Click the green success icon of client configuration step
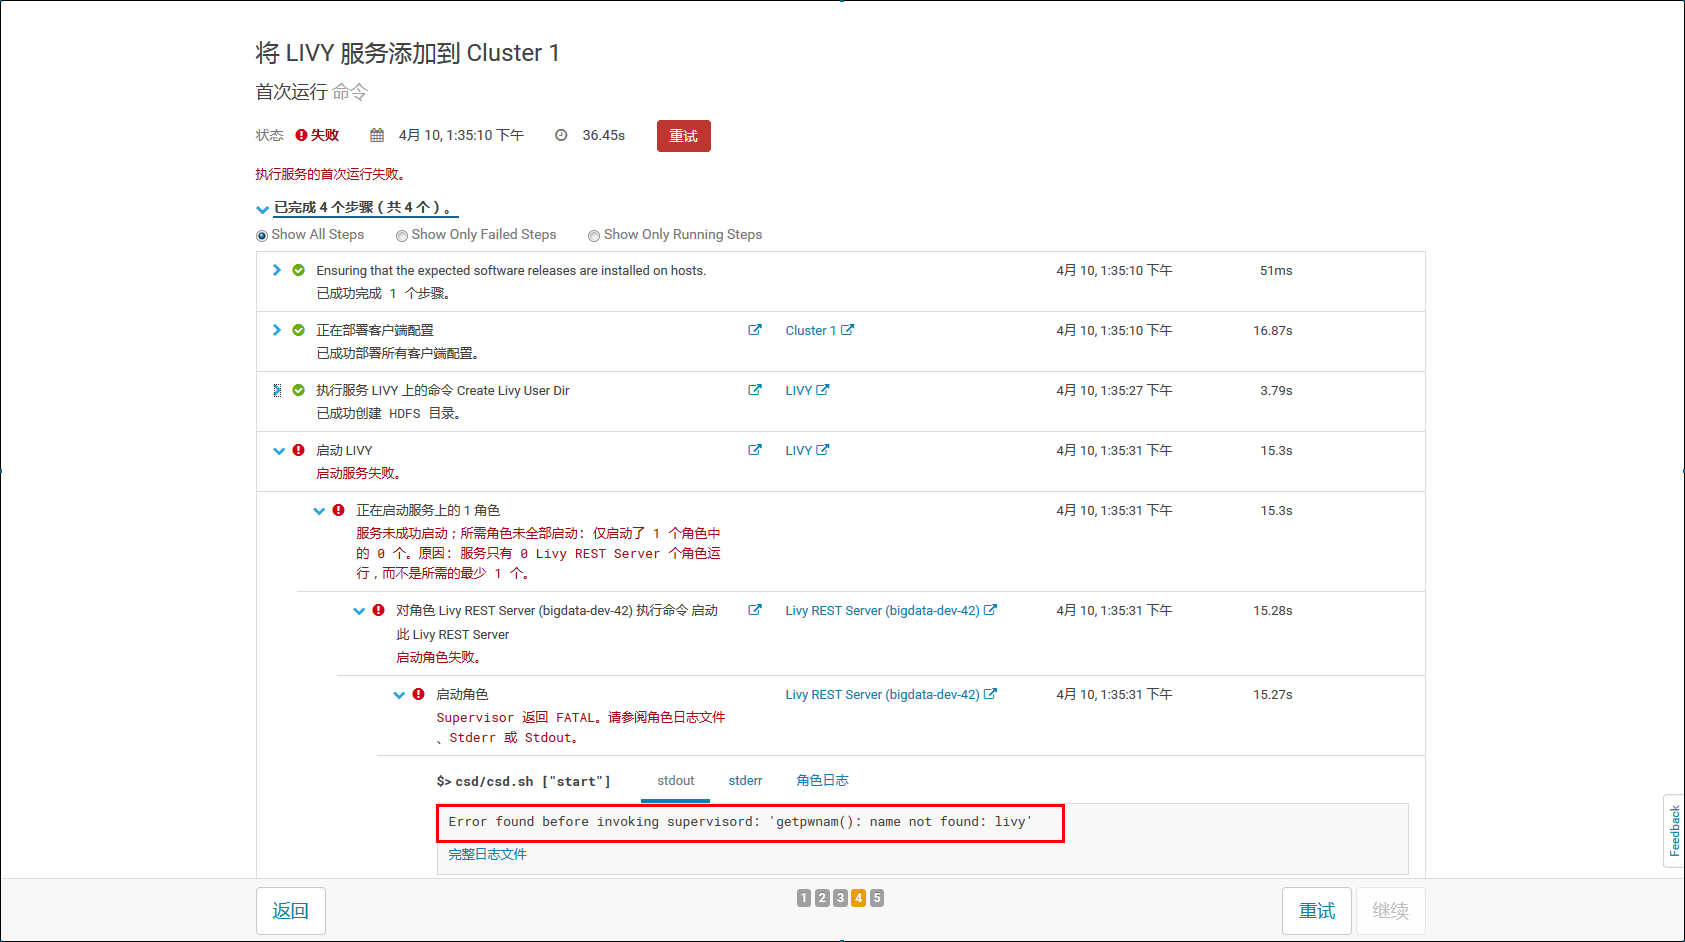The height and width of the screenshot is (942, 1685). (298, 330)
